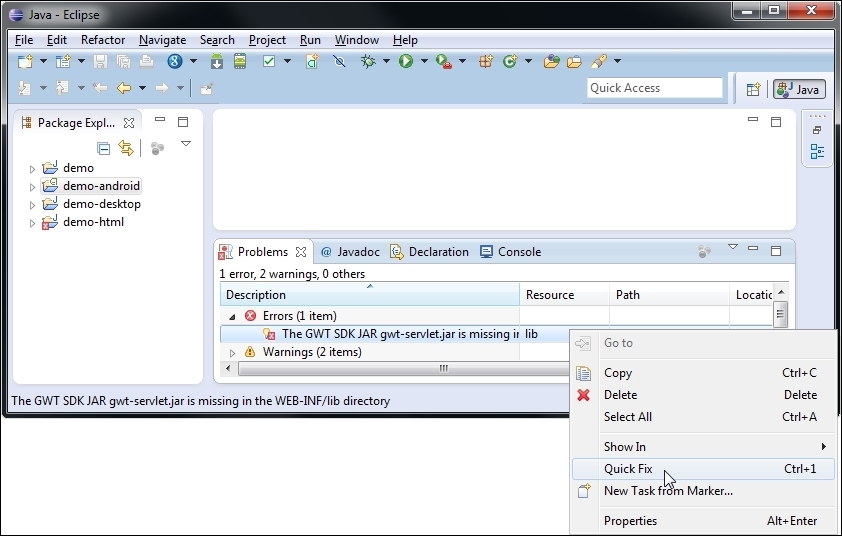Open the Show In submenu
This screenshot has height=536, width=842.
tap(703, 447)
